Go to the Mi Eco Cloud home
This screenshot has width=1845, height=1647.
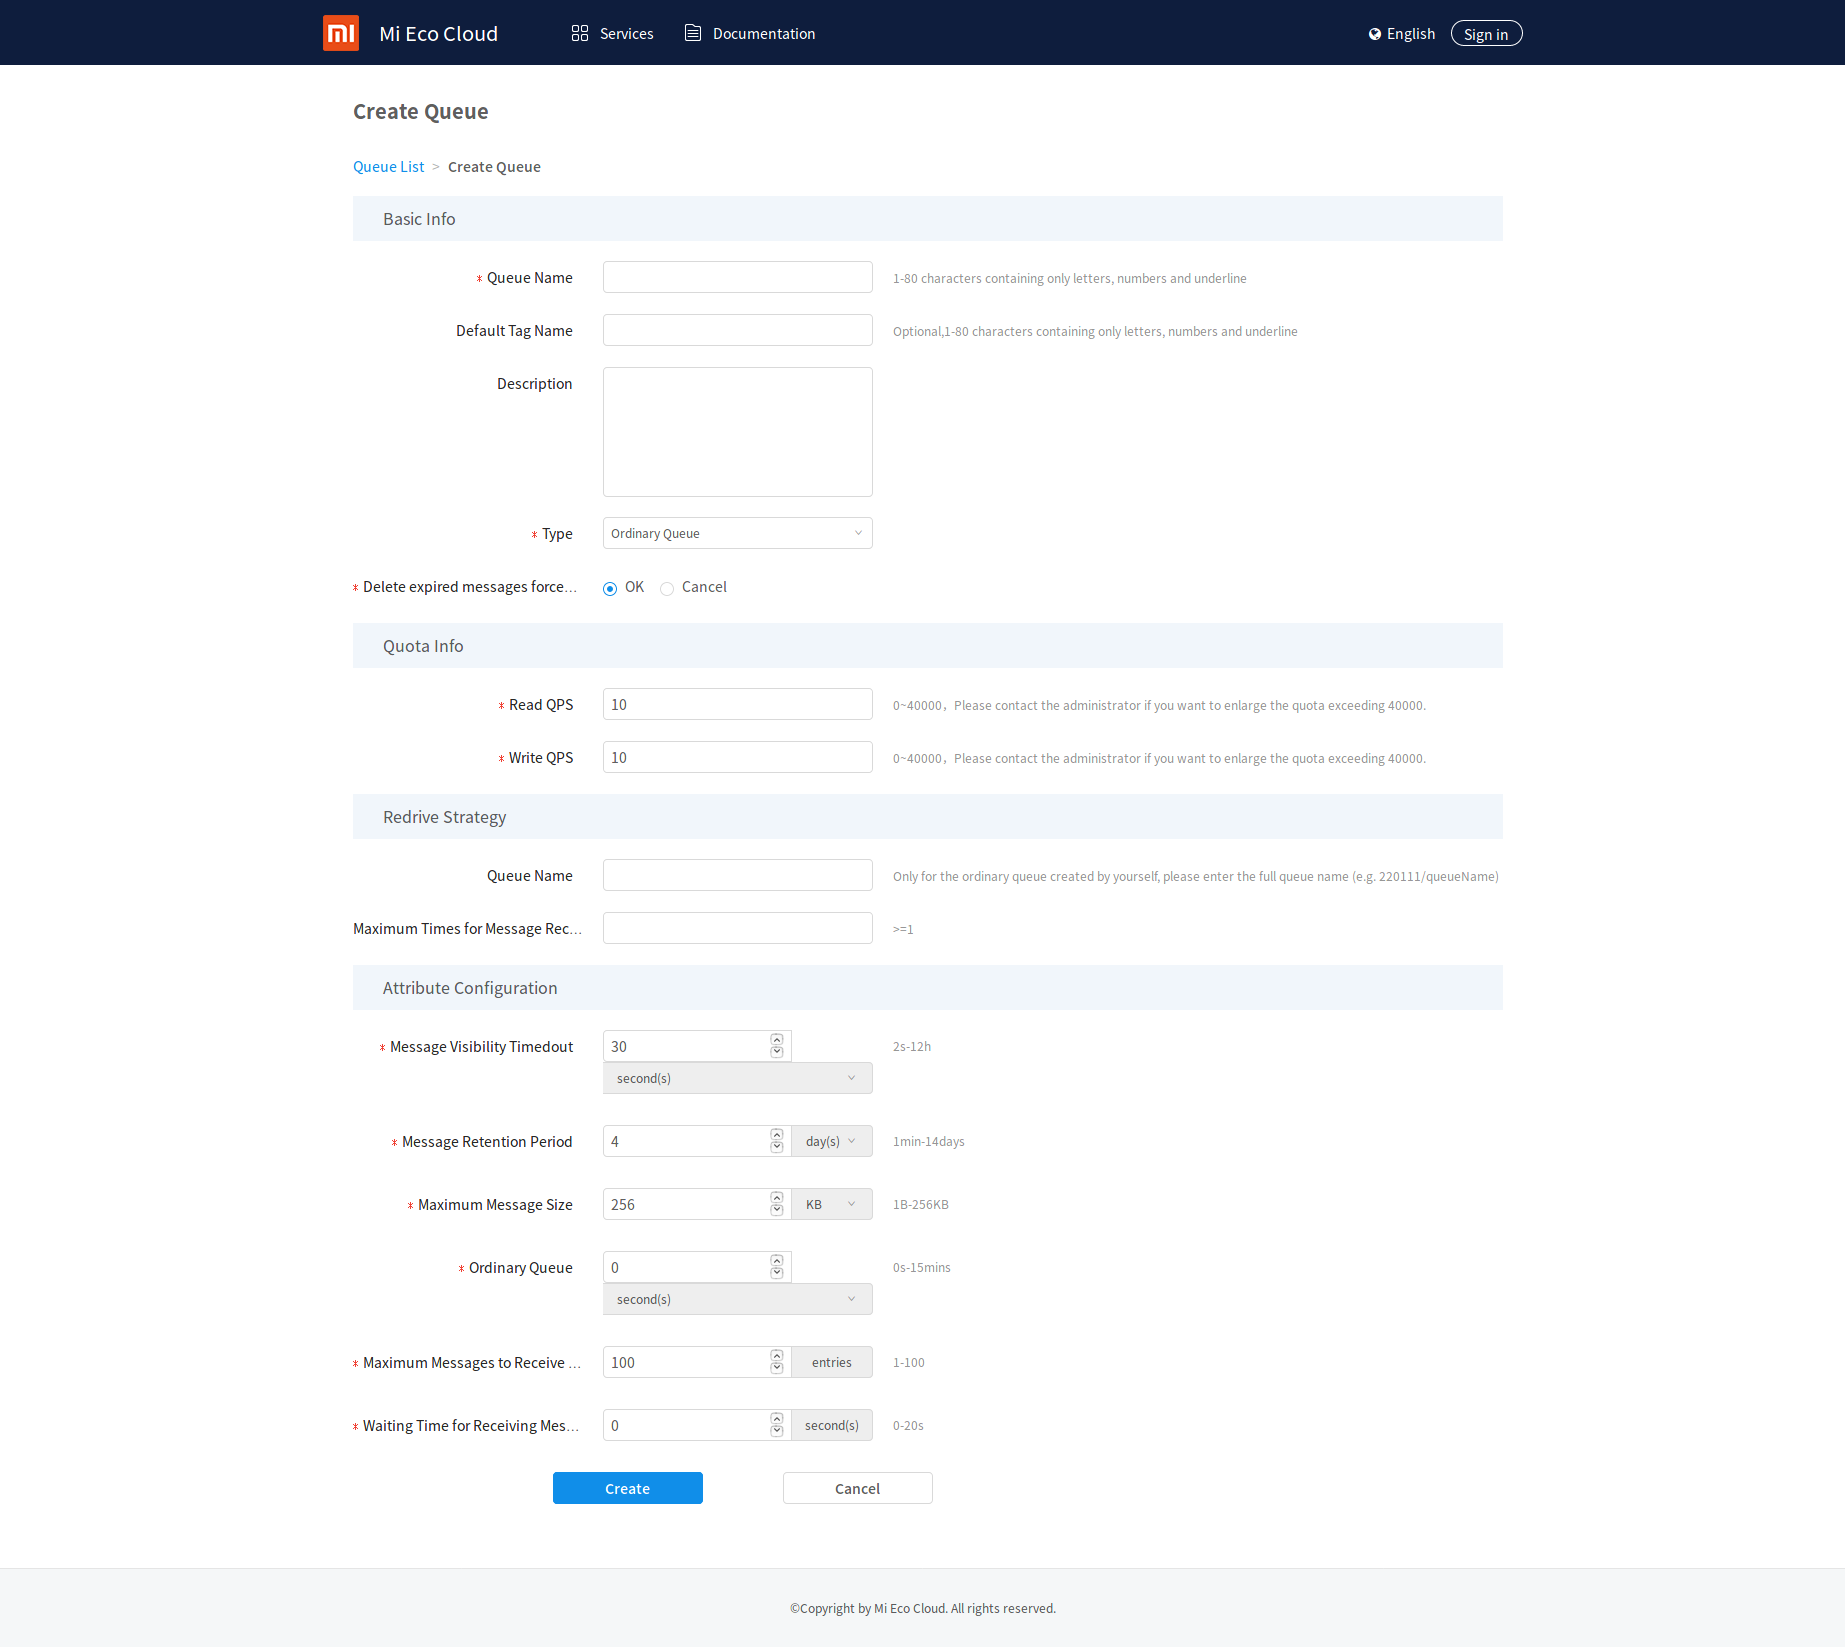click(438, 34)
